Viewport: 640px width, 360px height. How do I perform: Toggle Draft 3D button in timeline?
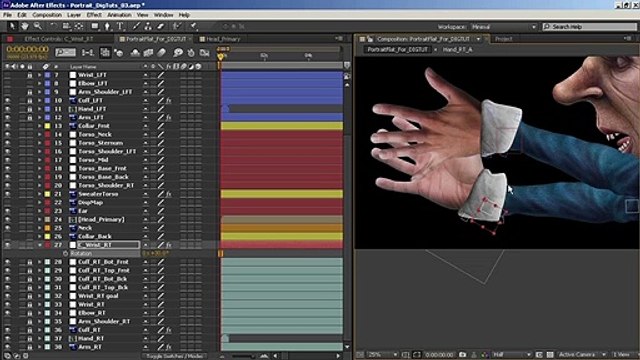click(119, 53)
